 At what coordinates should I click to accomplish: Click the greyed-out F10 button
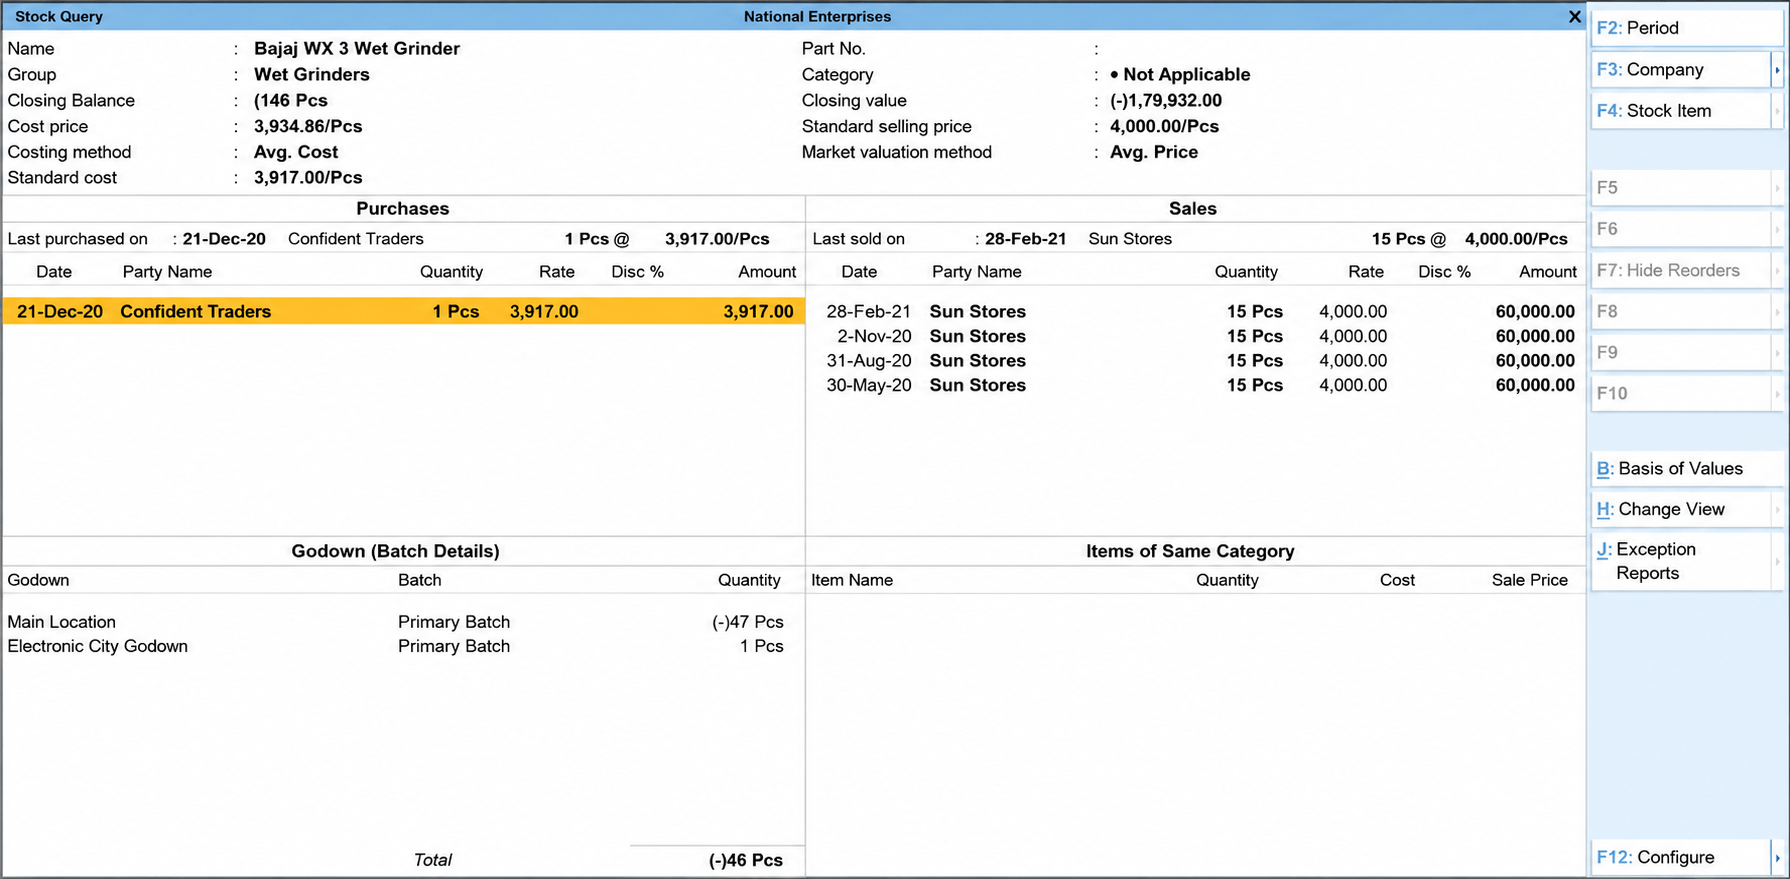(1680, 394)
